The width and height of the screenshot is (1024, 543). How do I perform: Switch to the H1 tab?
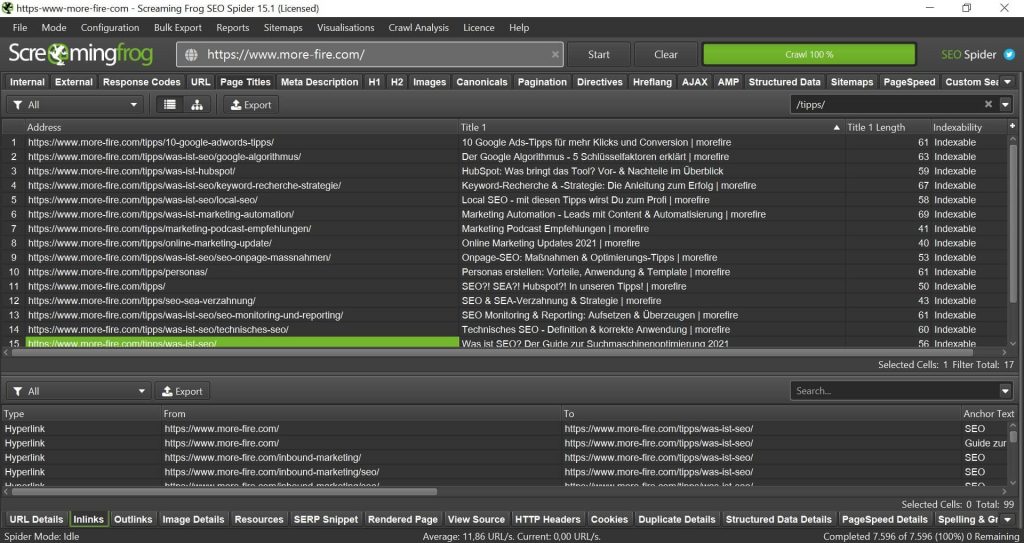coord(374,82)
